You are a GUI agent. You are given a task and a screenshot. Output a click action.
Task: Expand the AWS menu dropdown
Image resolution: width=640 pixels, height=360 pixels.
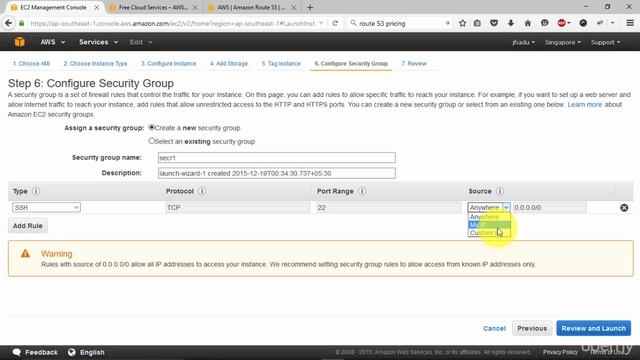(53, 42)
